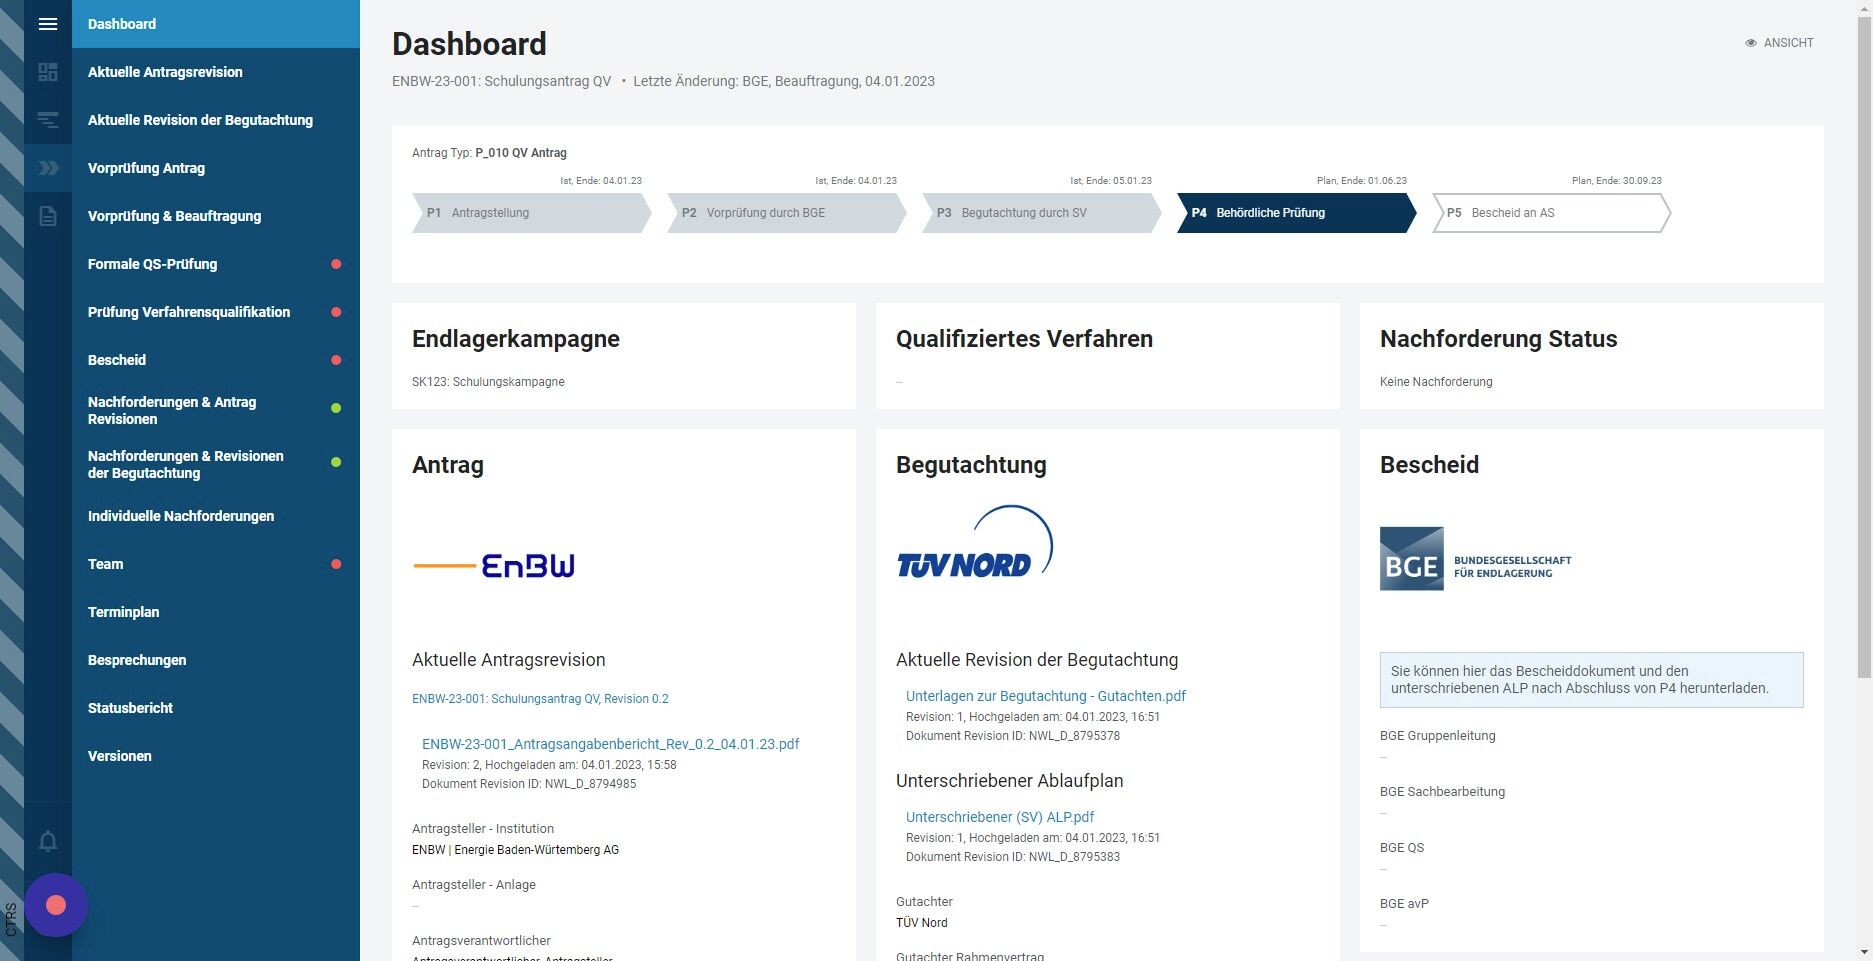
Task: Click 'Letzte Änderung: BGE, Beauftragung, 04.01.2023' text
Action: pos(784,81)
